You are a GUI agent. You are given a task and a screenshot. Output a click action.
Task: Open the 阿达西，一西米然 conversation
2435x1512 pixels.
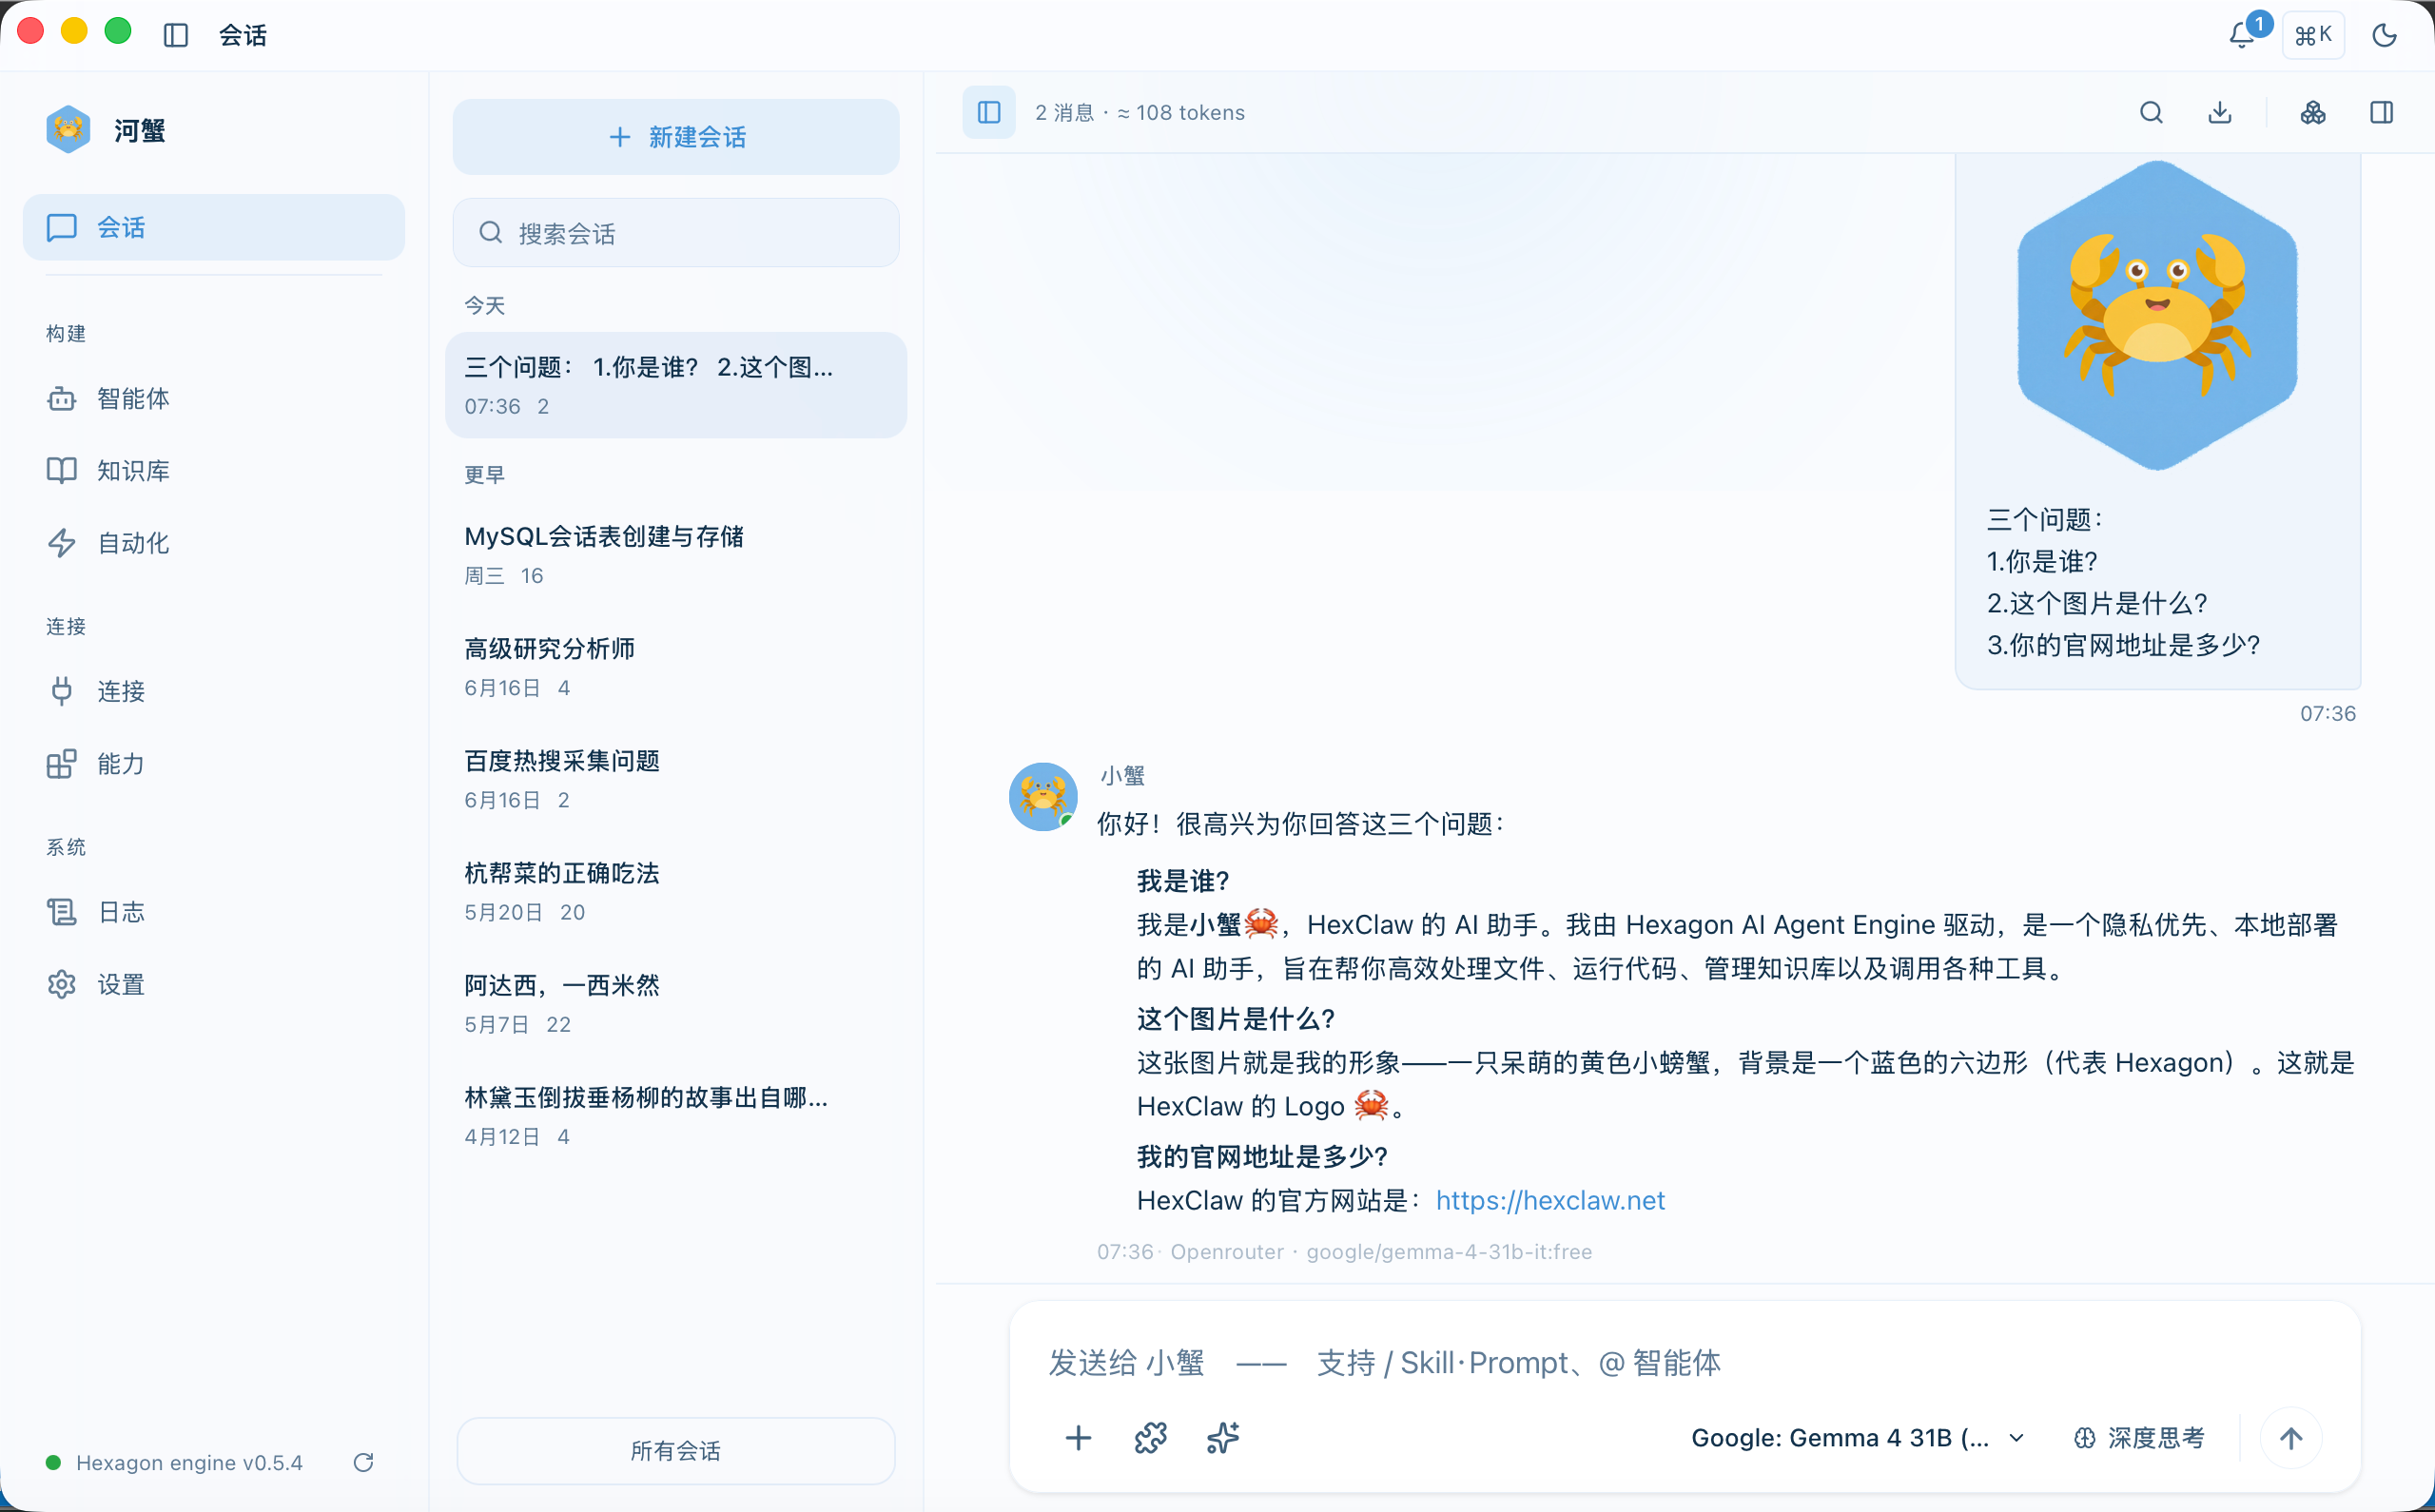pos(676,1003)
